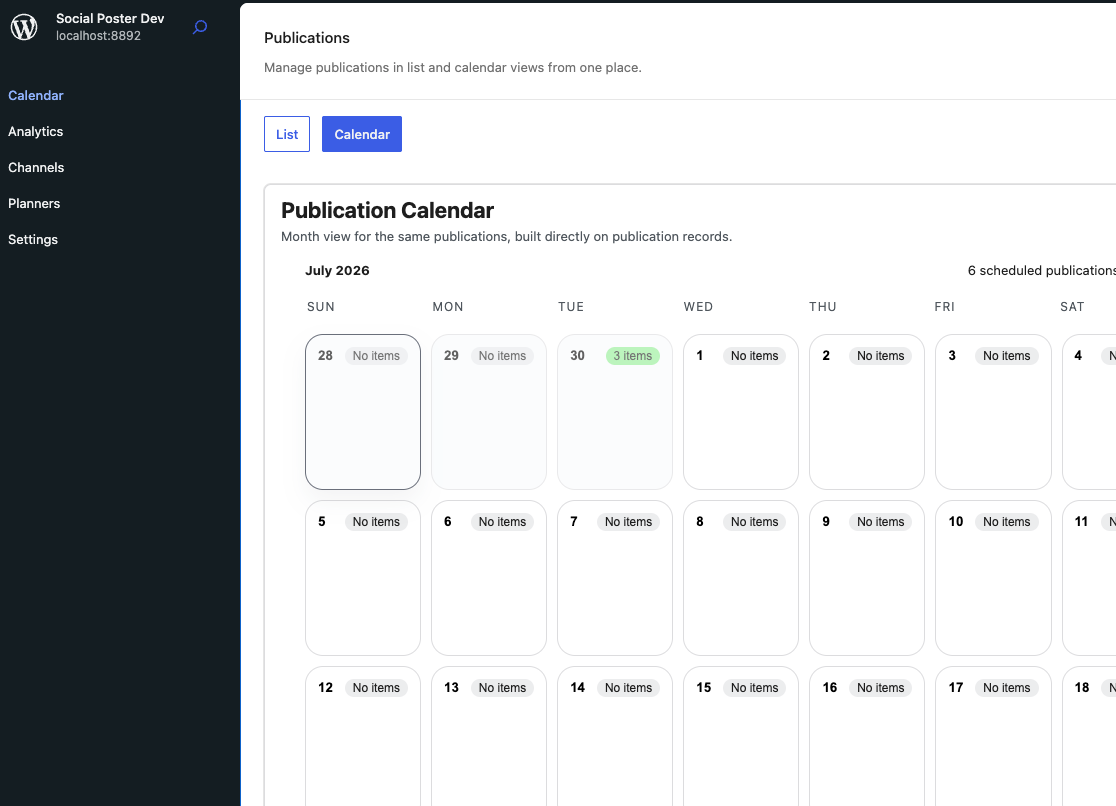Click the TUE weekday column header
The width and height of the screenshot is (1116, 806).
tap(571, 307)
